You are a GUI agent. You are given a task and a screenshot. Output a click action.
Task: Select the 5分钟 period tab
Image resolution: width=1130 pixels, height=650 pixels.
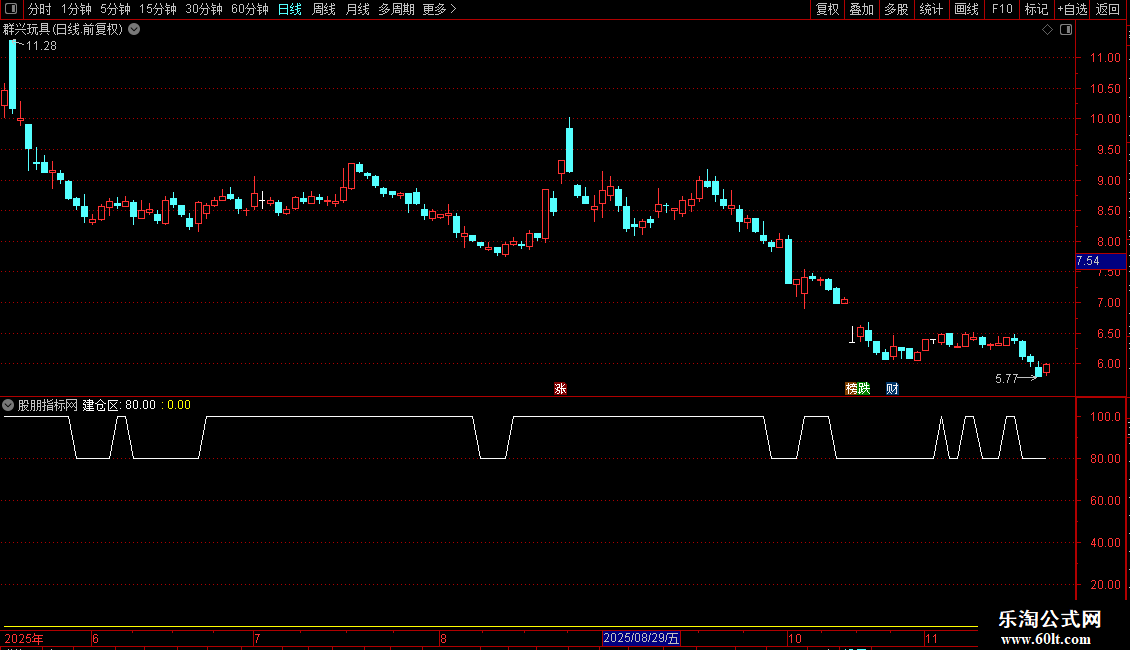coord(115,9)
